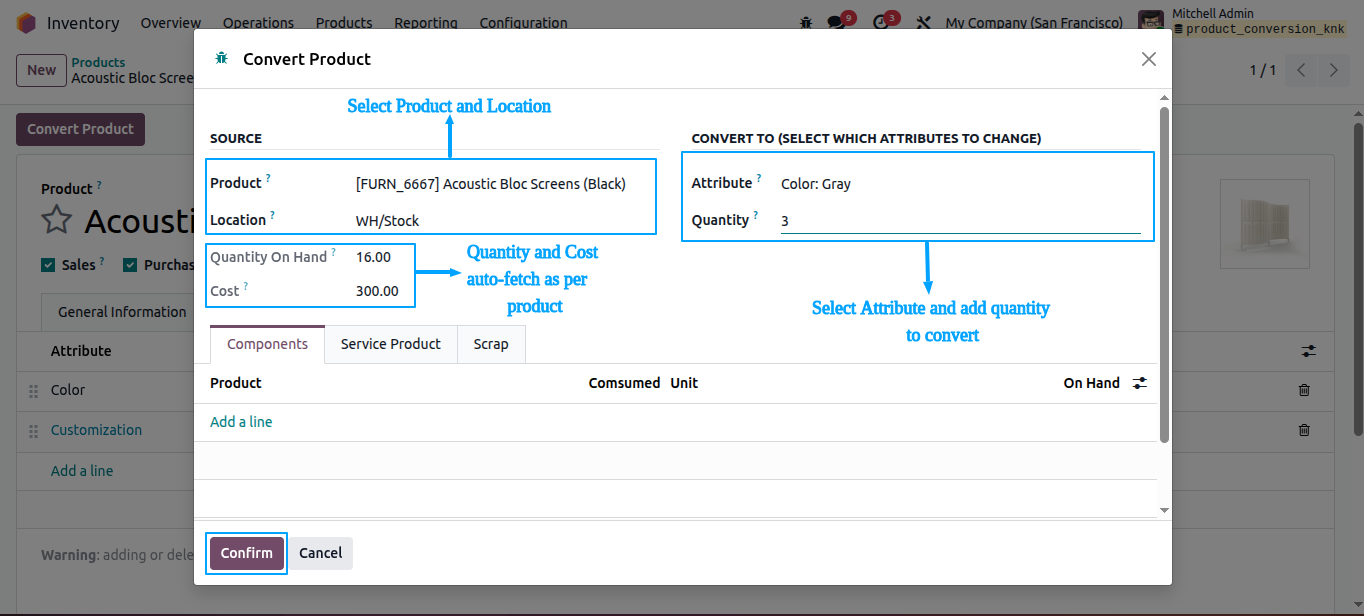Click help tooltip mark next to Cost label
This screenshot has width=1364, height=616.
click(x=246, y=286)
